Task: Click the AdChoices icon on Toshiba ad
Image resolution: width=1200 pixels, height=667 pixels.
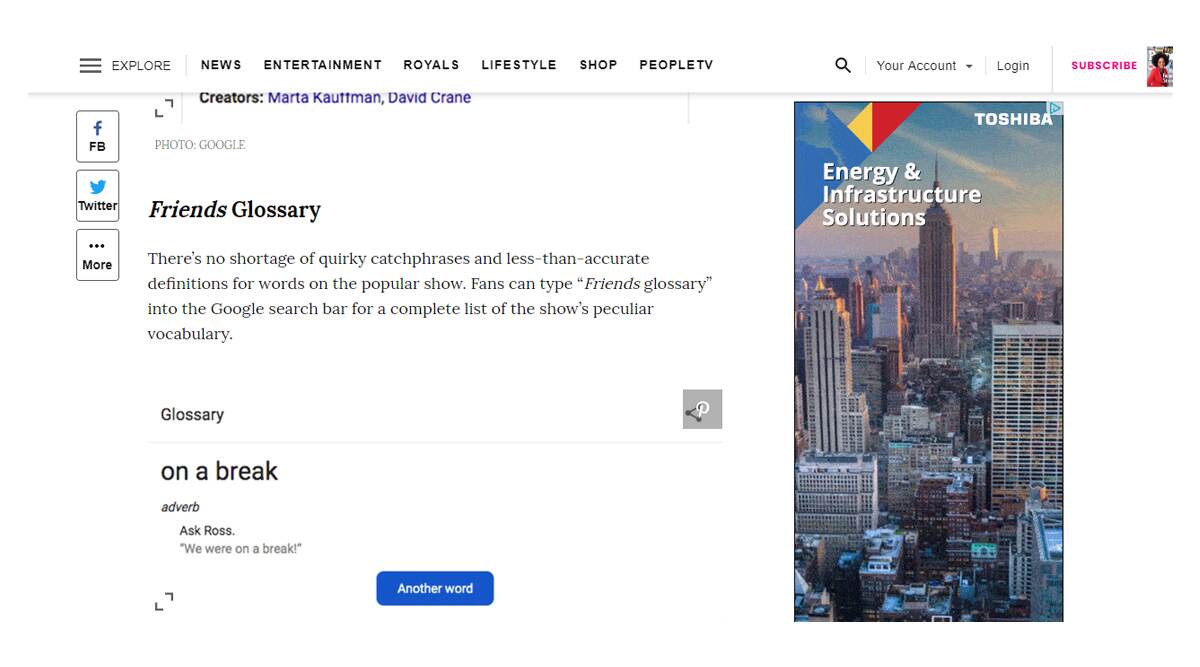Action: [x=1055, y=108]
